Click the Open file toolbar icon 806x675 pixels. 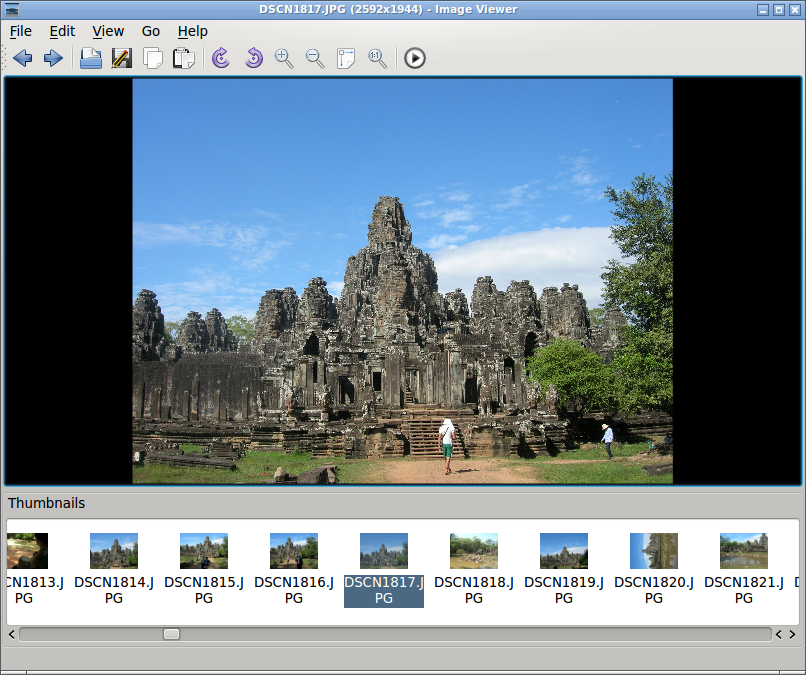pos(91,58)
